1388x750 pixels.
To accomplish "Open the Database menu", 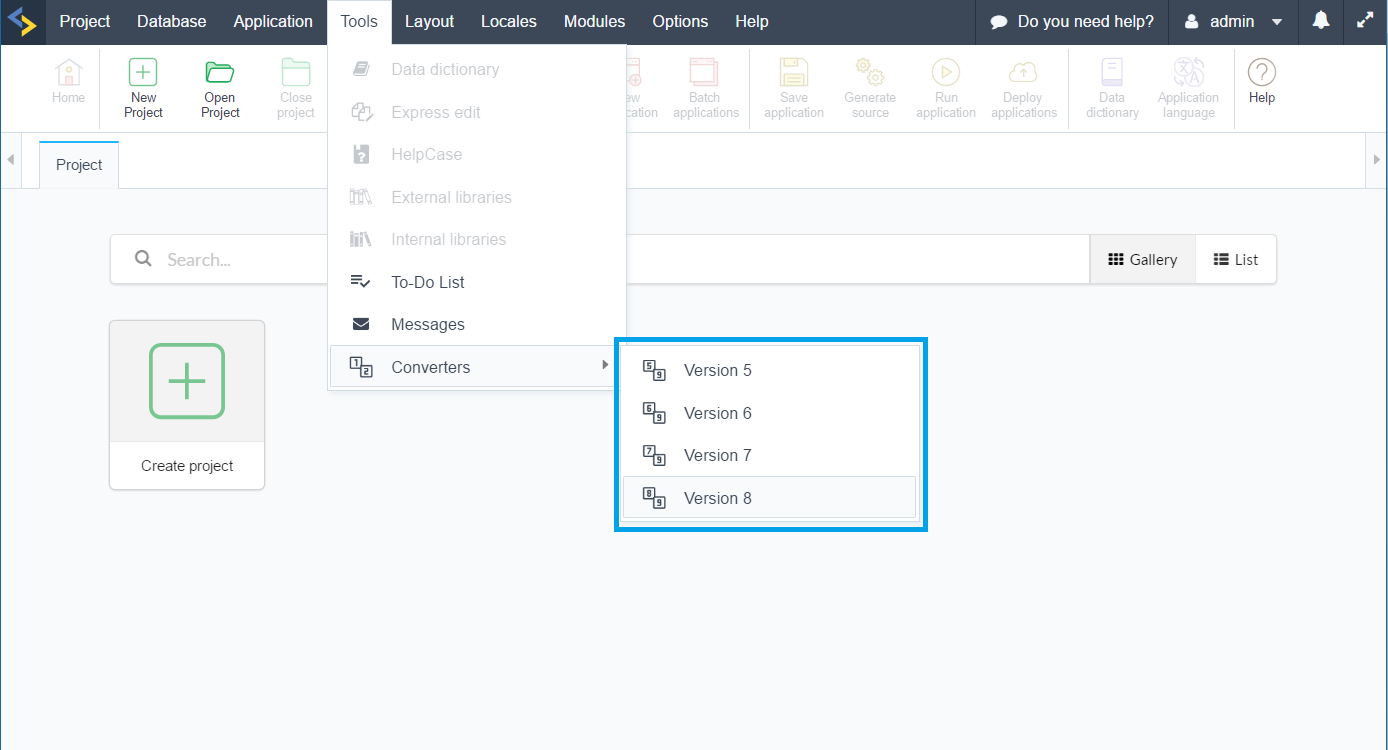I will point(172,21).
